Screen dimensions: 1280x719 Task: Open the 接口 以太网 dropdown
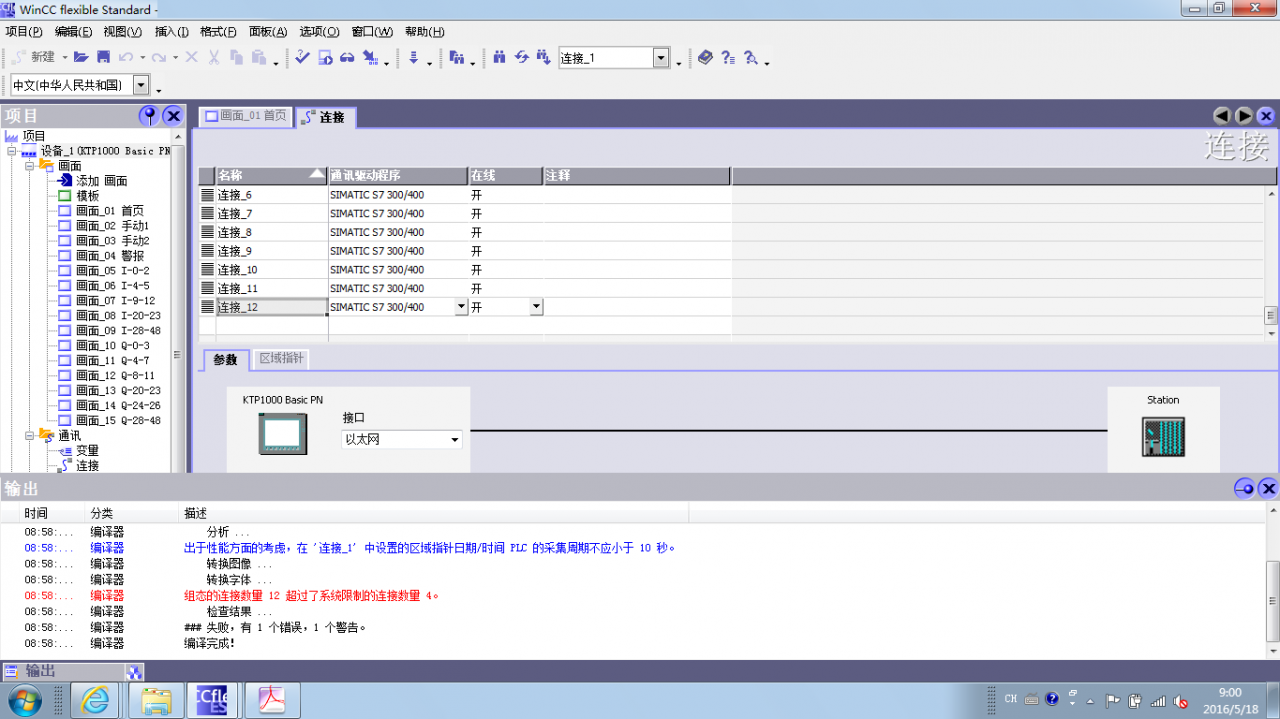[x=455, y=440]
